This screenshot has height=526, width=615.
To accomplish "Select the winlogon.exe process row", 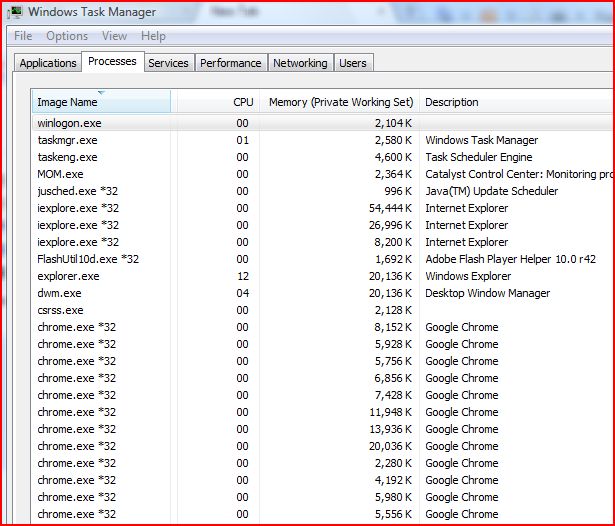I will [x=70, y=123].
